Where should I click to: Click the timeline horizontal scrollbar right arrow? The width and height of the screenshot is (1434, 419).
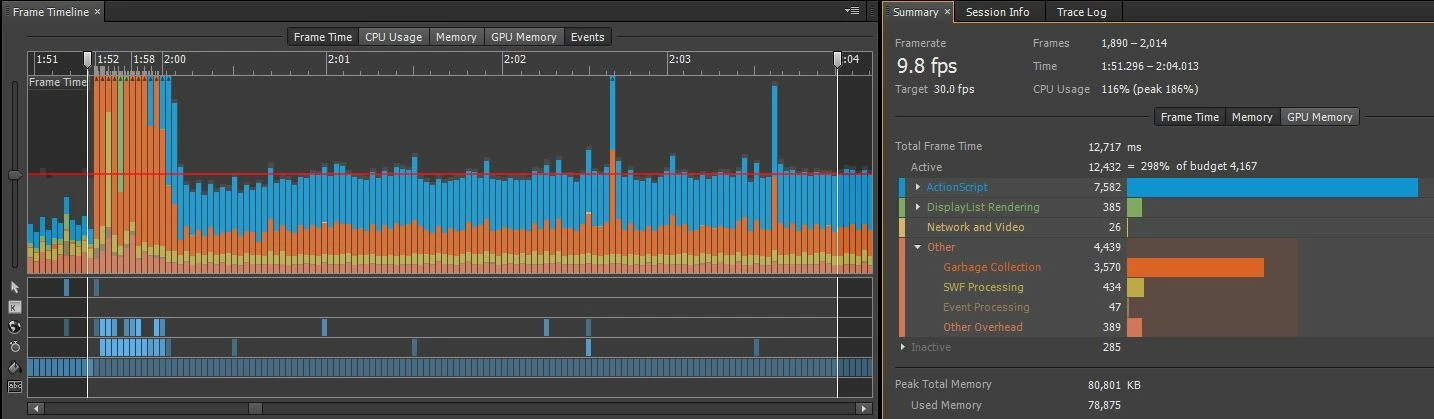pos(864,408)
